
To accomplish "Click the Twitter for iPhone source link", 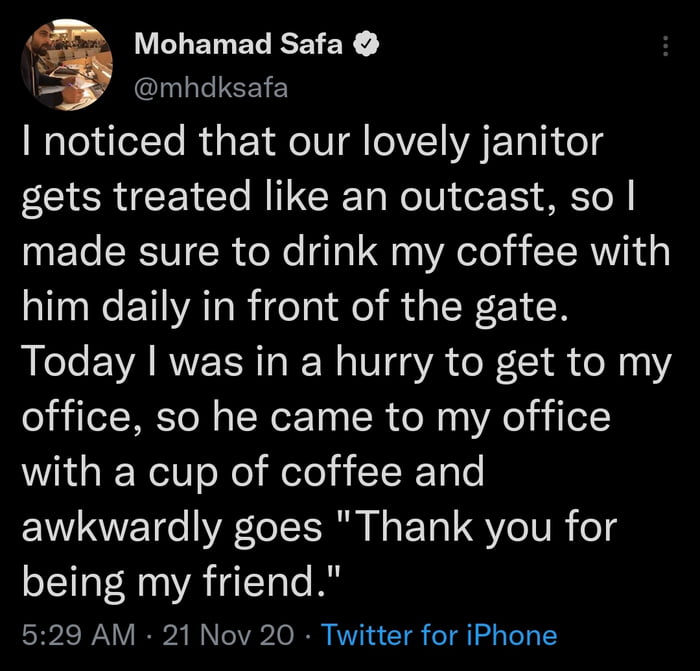I will pyautogui.click(x=441, y=634).
